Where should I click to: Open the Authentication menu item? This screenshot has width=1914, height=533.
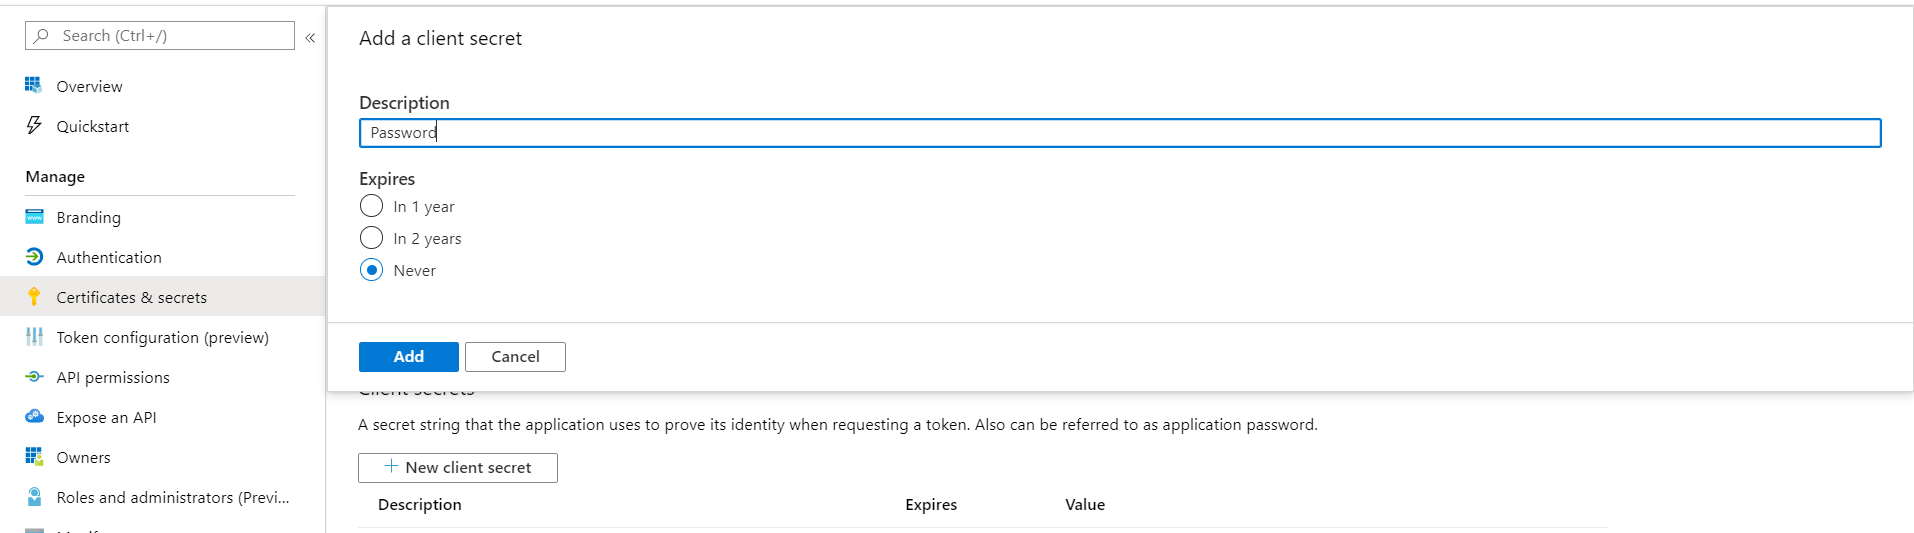click(109, 257)
